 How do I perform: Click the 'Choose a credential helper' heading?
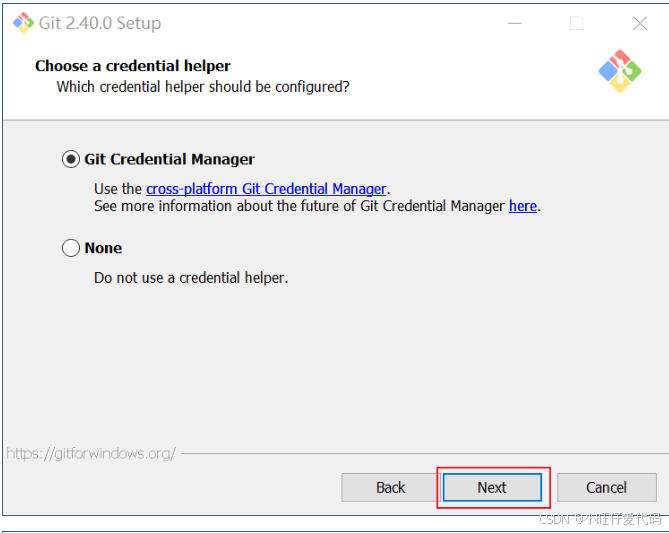(x=133, y=66)
